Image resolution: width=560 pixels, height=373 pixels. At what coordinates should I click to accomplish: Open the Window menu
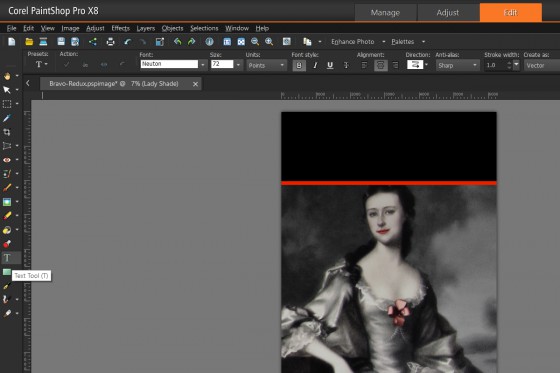click(x=237, y=28)
